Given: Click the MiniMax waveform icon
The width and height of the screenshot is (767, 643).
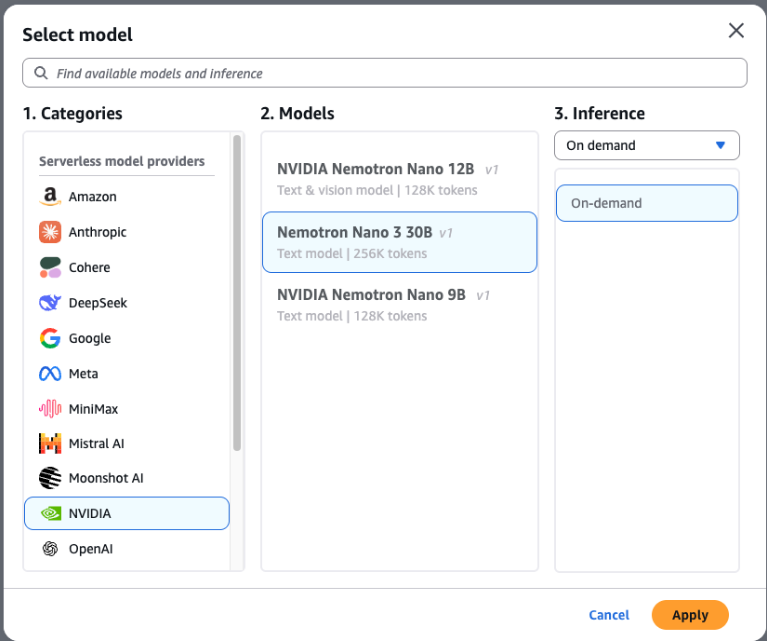Looking at the screenshot, I should click(x=50, y=408).
